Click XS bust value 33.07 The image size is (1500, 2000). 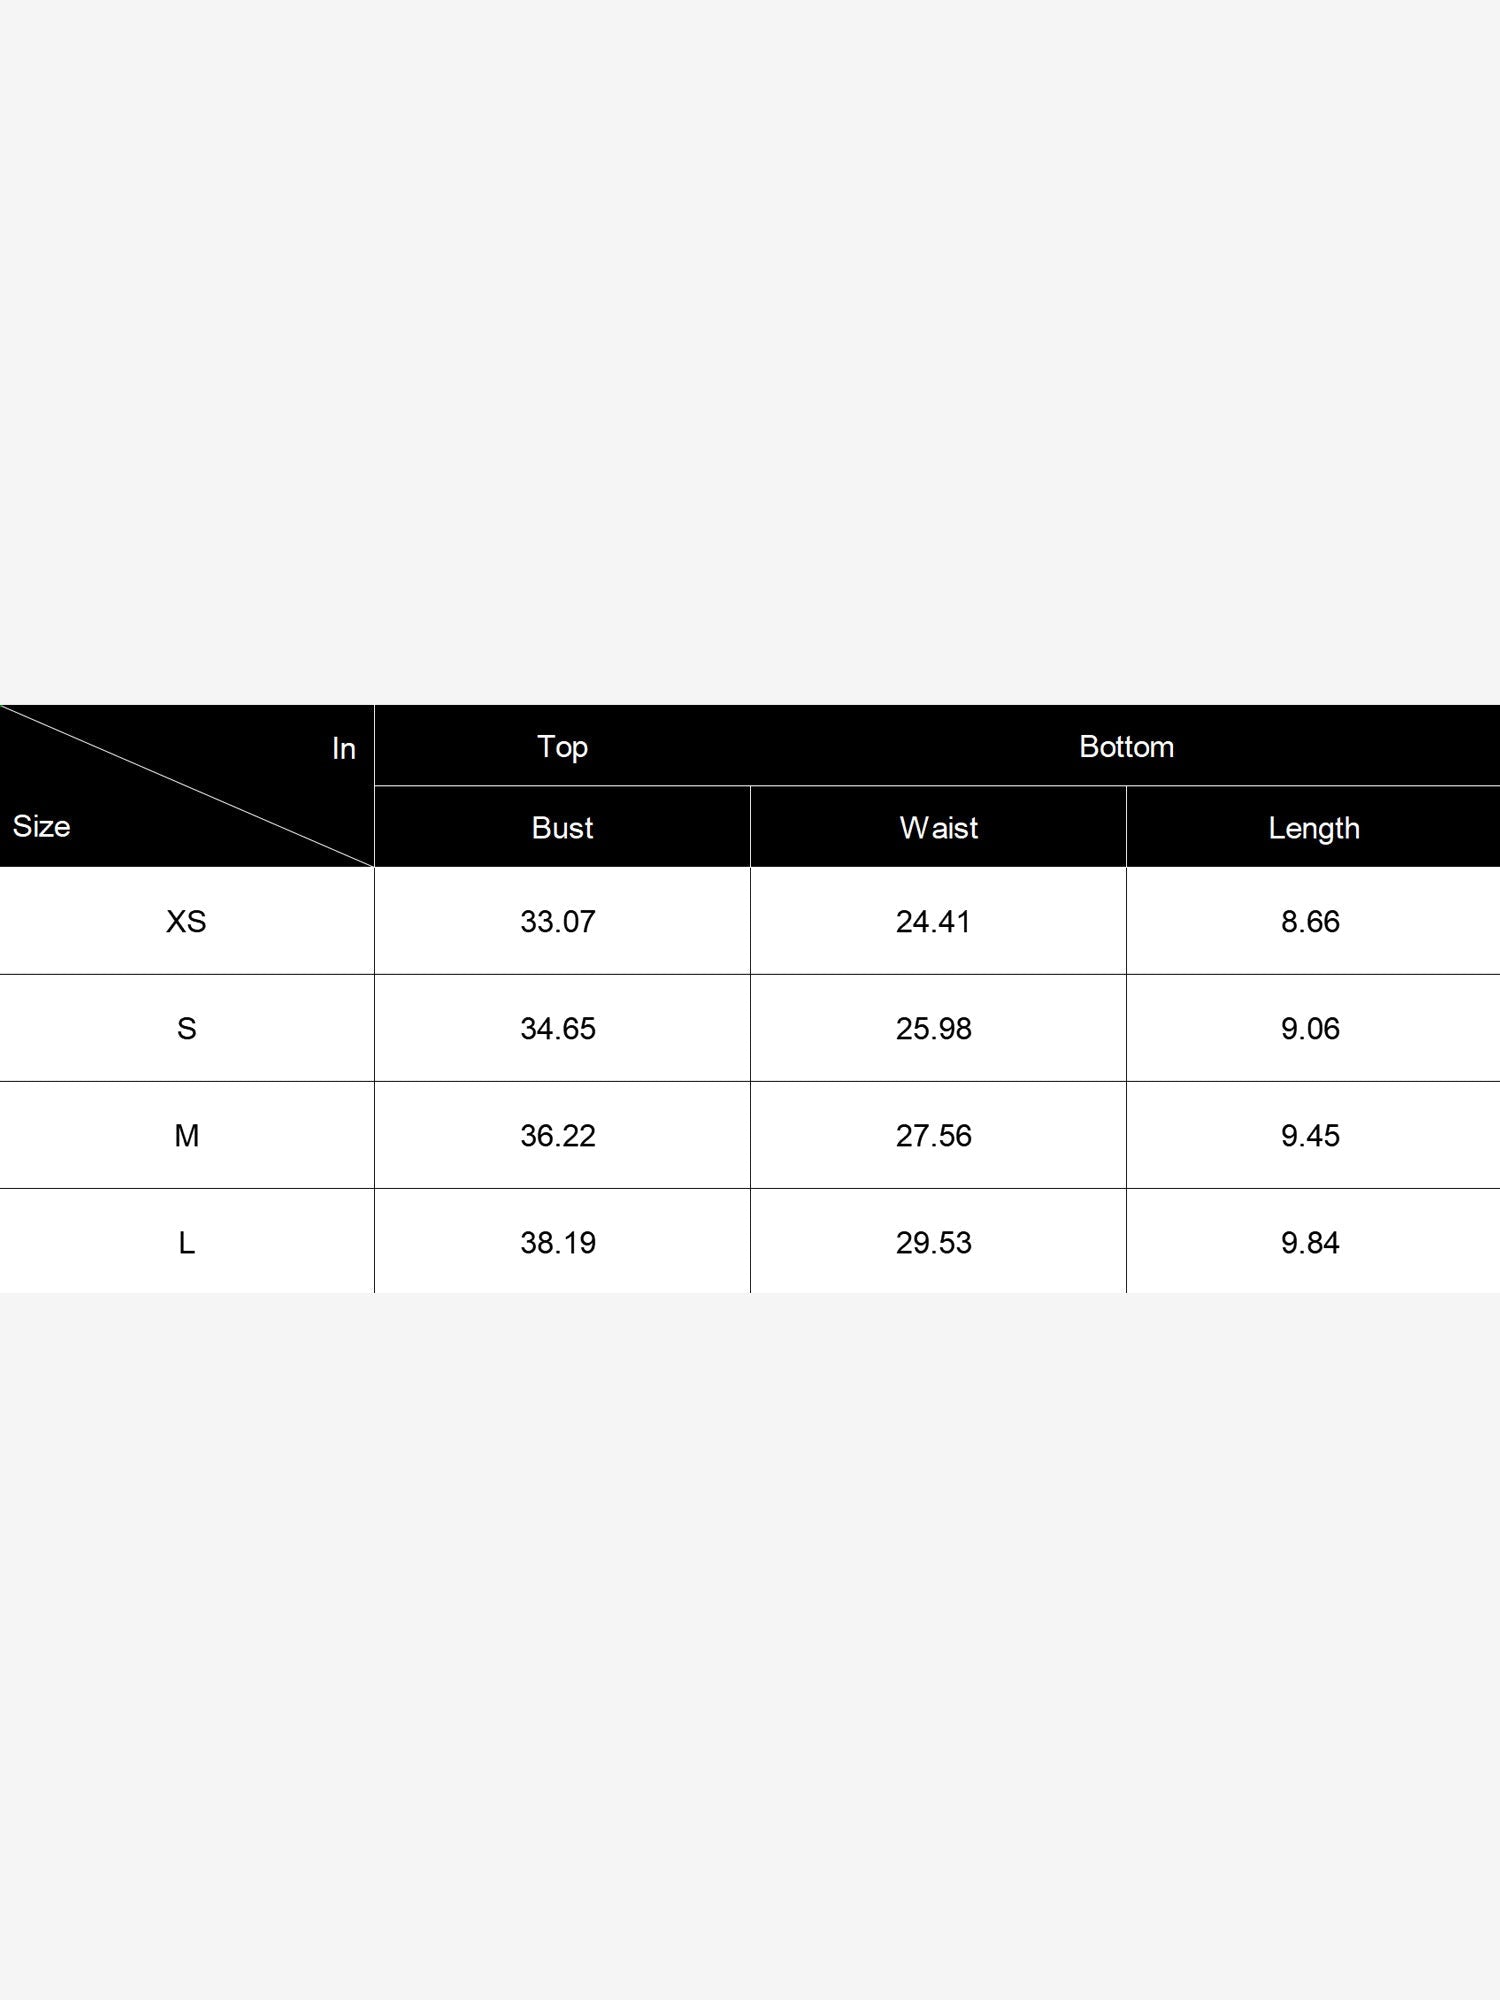tap(558, 921)
